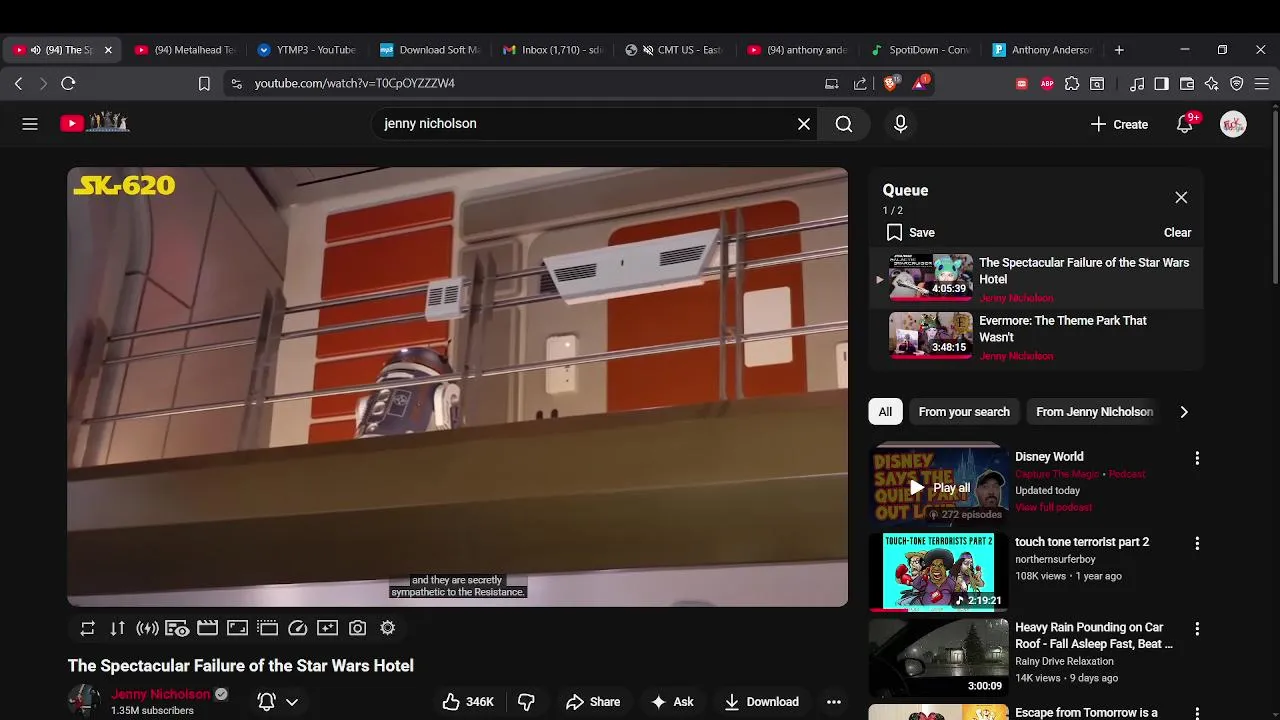The width and height of the screenshot is (1280, 720).
Task: Bookmark this page icon
Action: pyautogui.click(x=204, y=84)
